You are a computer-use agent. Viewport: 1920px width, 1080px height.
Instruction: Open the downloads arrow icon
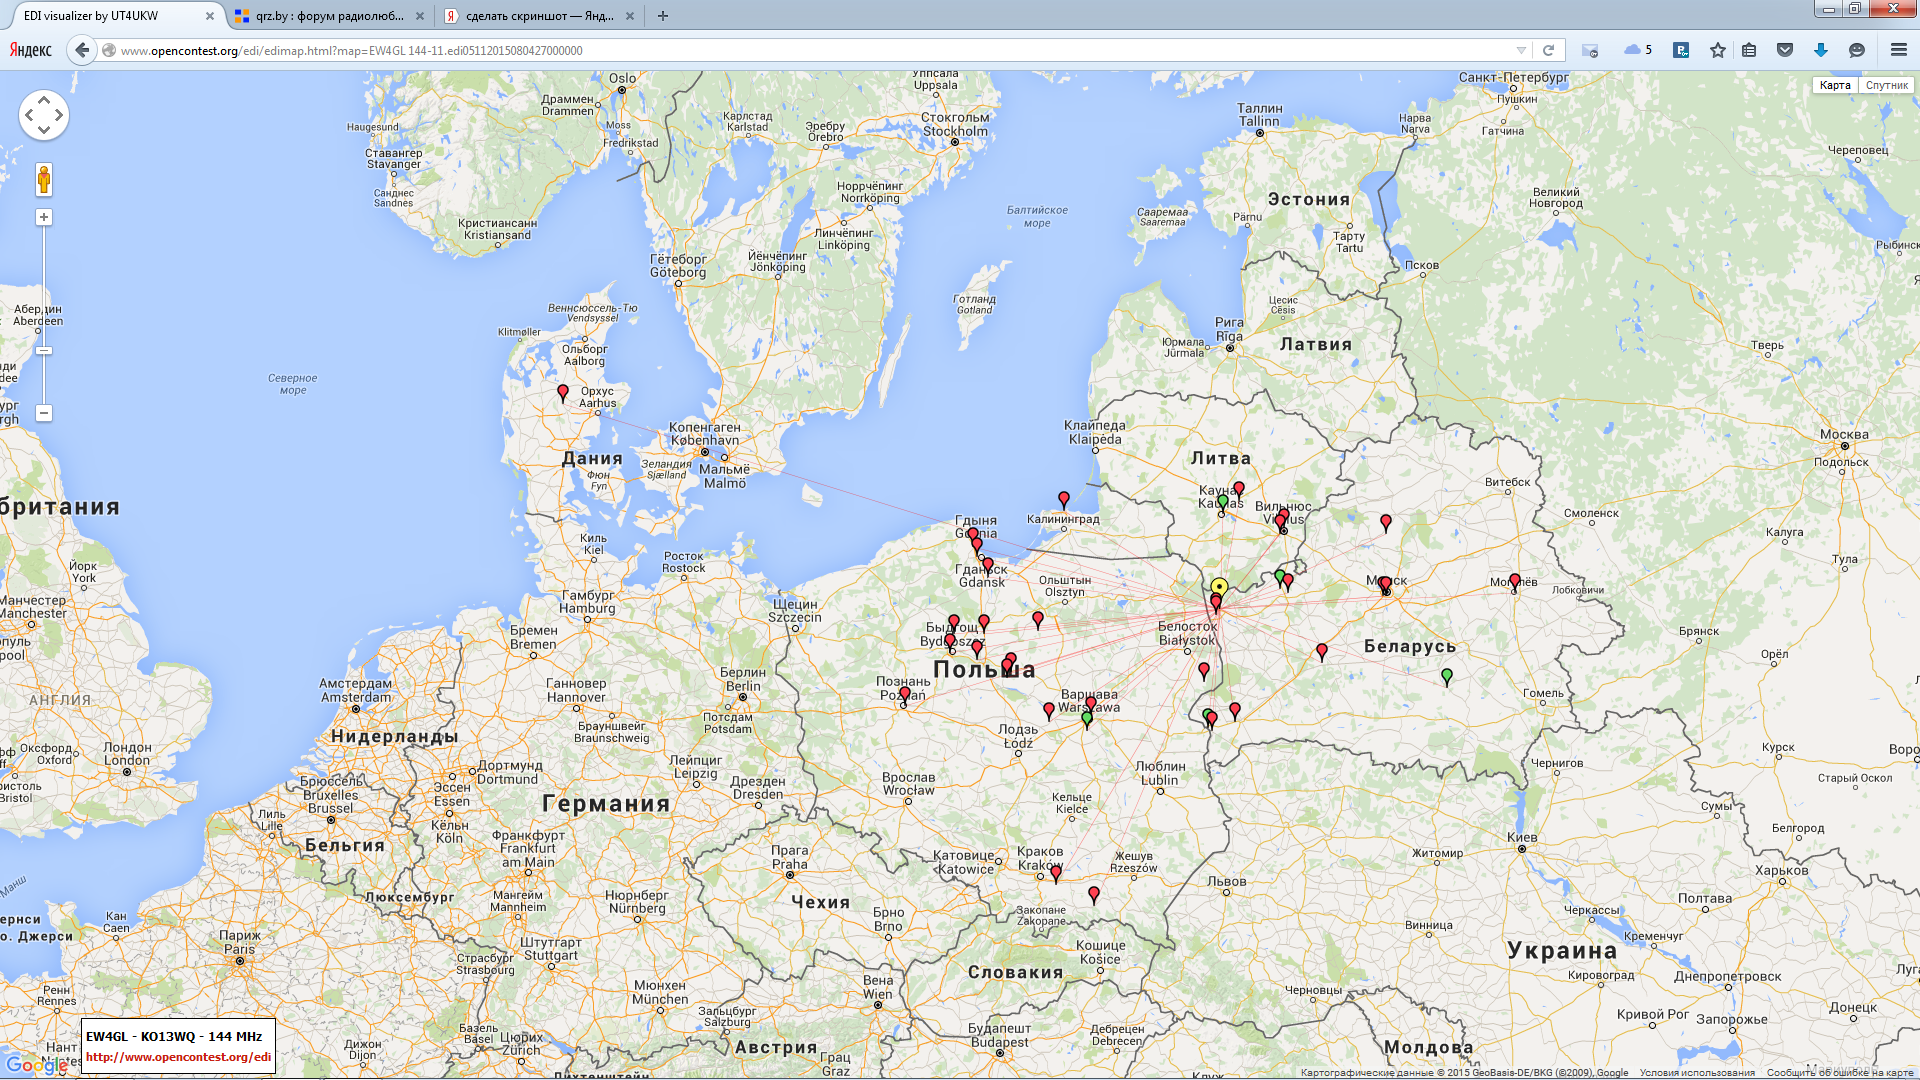1821,50
